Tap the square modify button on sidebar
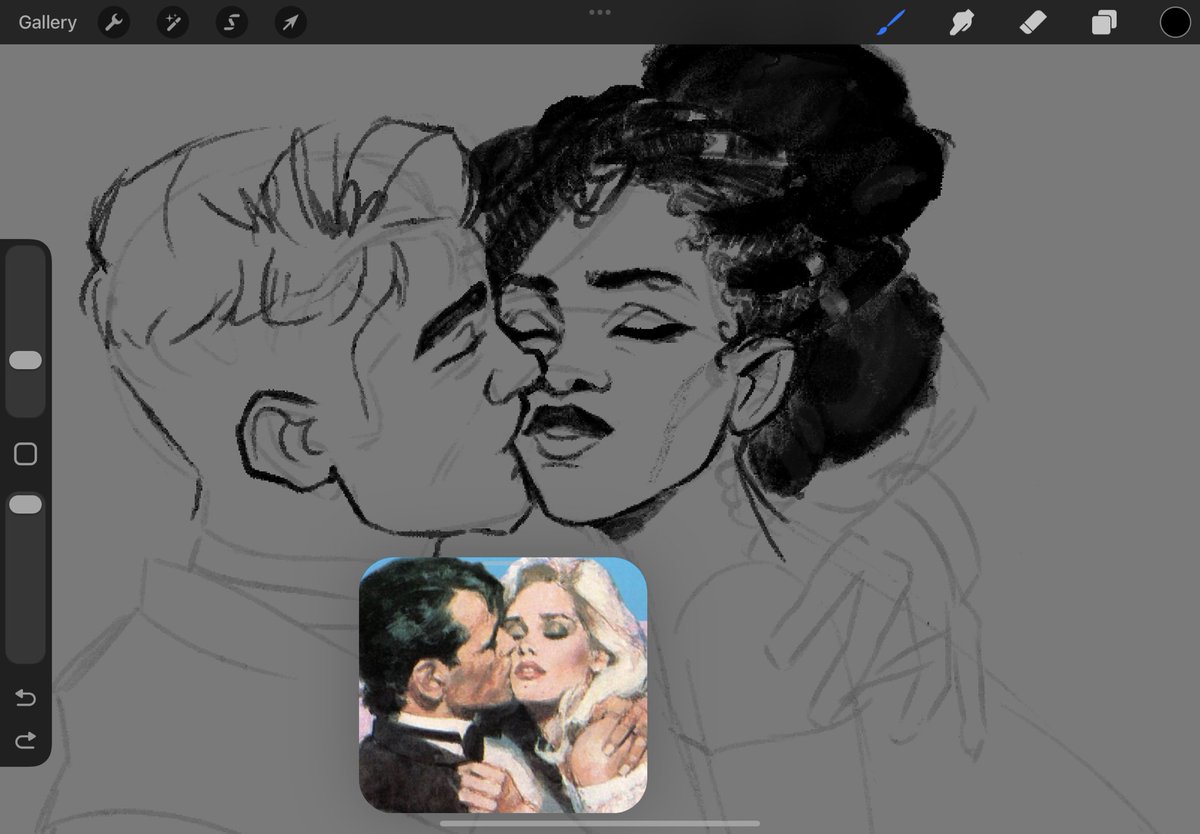Screen dimensions: 1200x834 tap(25, 454)
